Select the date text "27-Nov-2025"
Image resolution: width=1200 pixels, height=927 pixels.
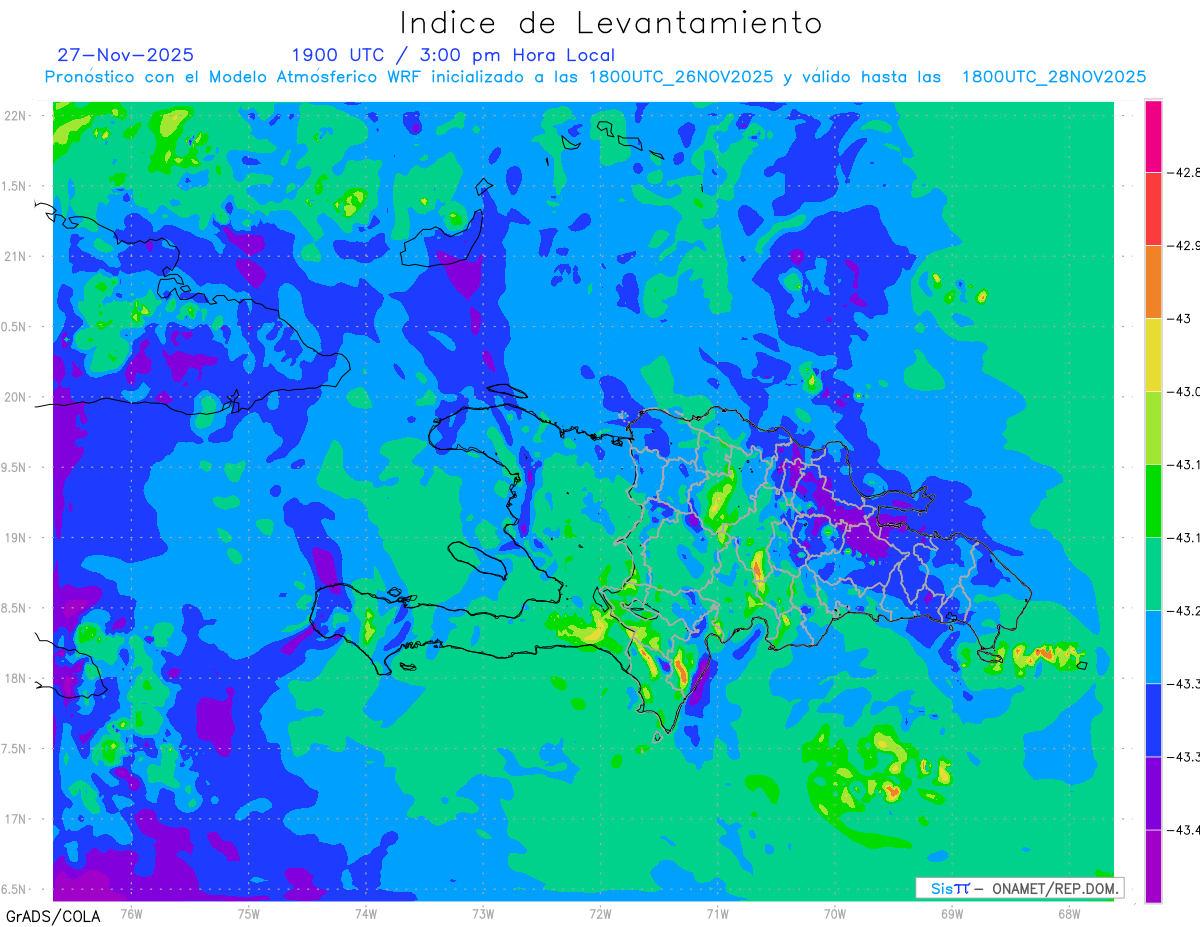coord(126,55)
